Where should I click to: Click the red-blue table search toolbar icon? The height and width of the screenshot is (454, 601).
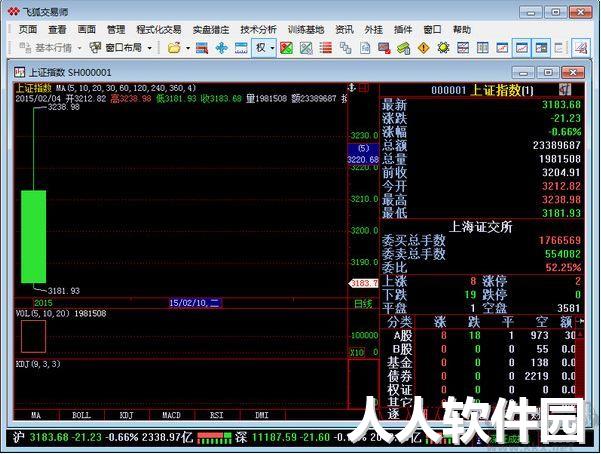click(202, 48)
